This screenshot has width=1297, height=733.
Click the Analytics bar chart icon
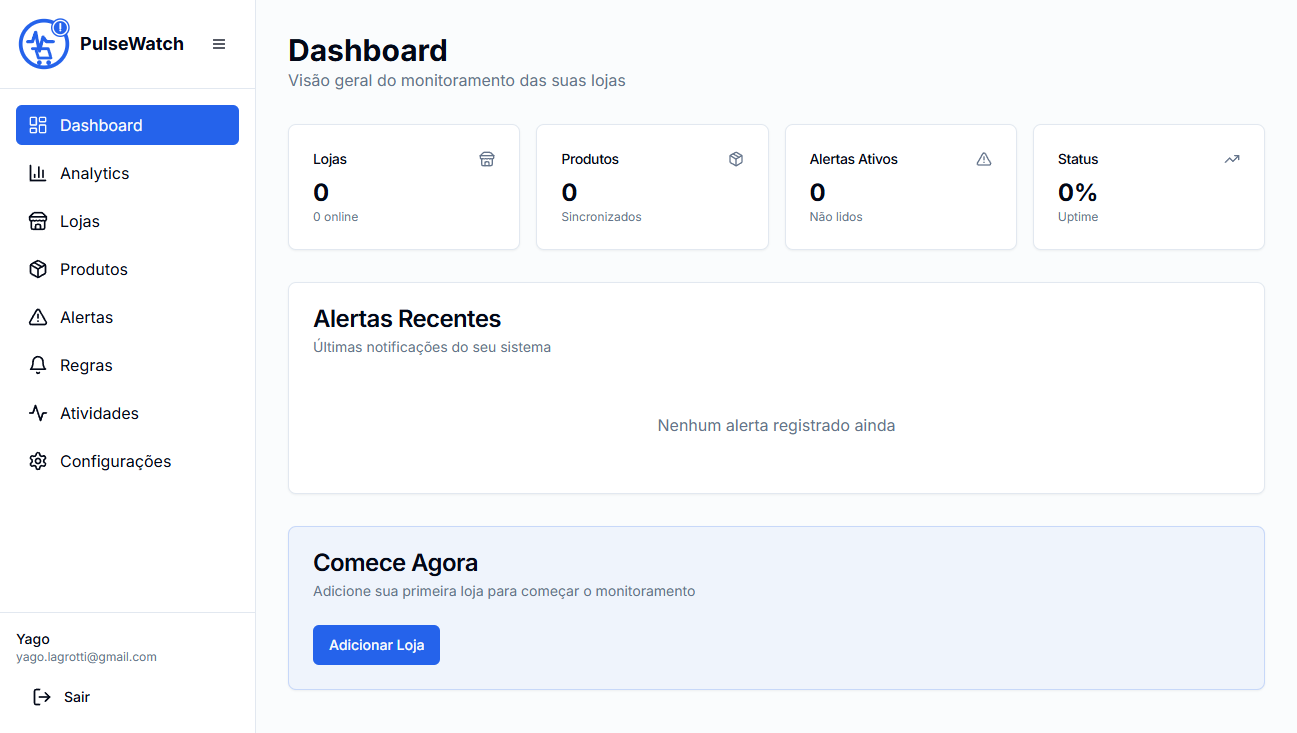[x=38, y=173]
